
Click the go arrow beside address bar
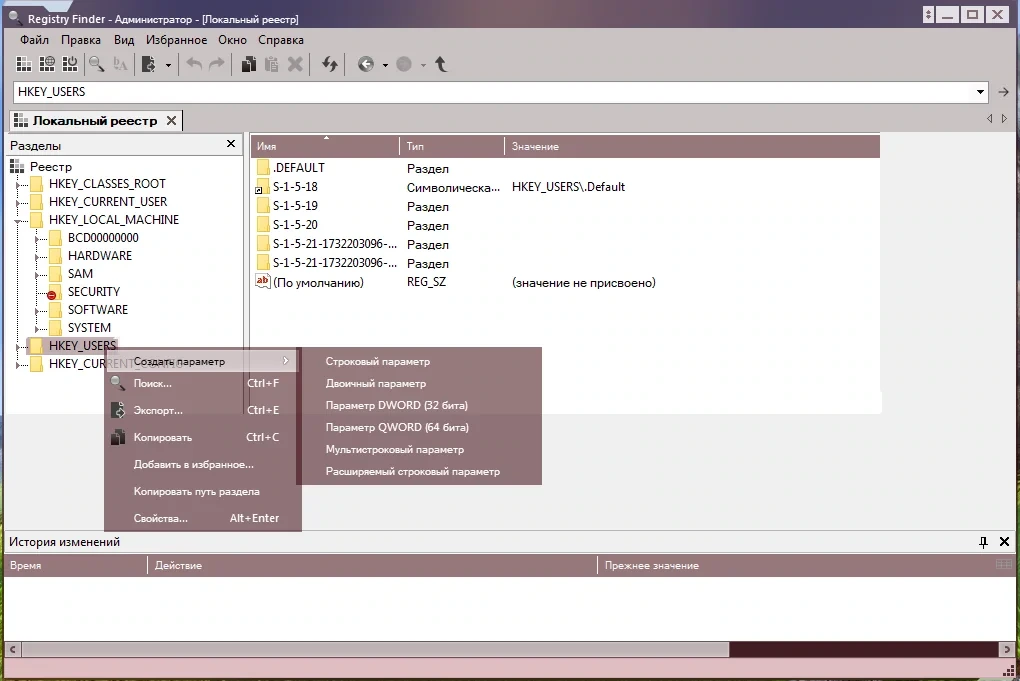1004,92
